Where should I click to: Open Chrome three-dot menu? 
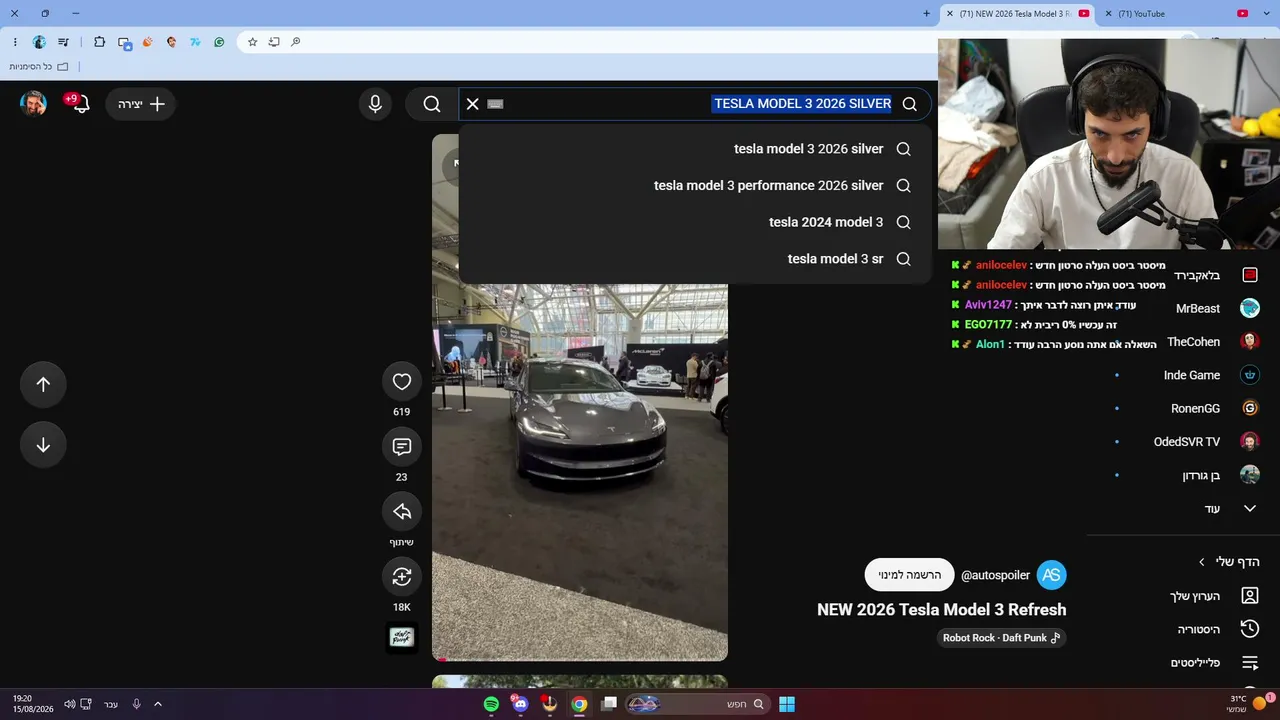15,42
